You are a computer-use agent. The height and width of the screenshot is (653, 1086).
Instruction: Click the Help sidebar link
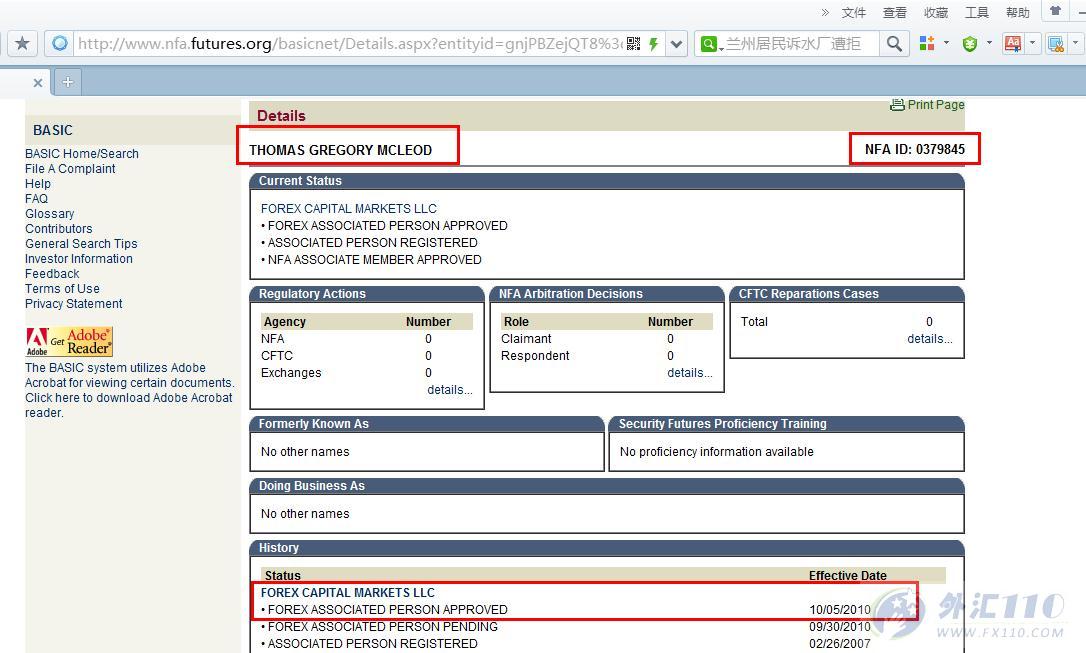tap(37, 184)
